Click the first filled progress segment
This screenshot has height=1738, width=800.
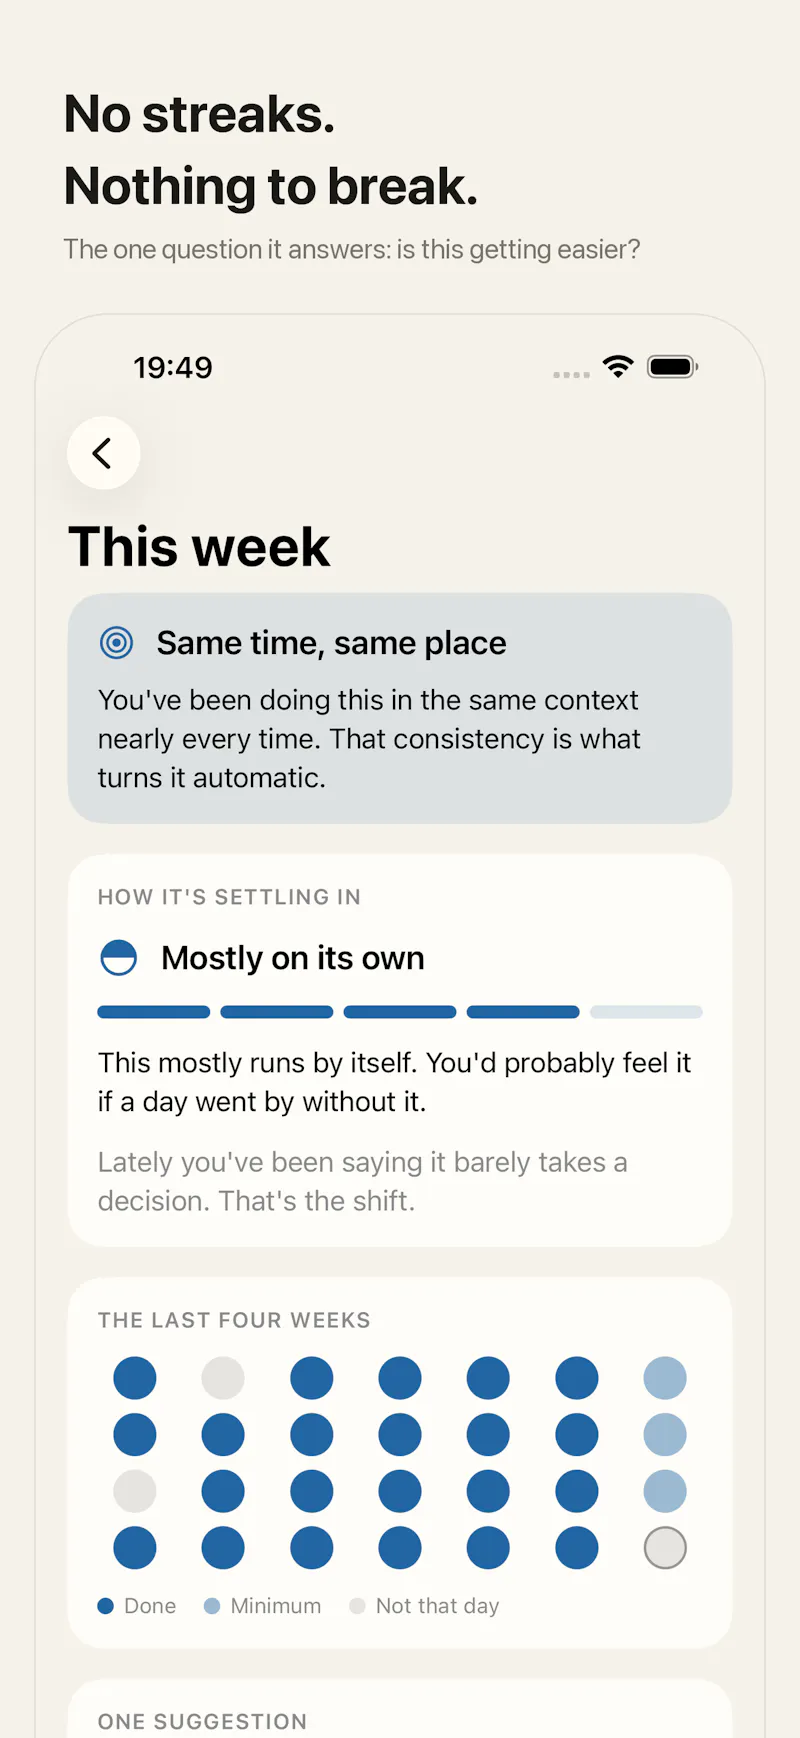154,1012
